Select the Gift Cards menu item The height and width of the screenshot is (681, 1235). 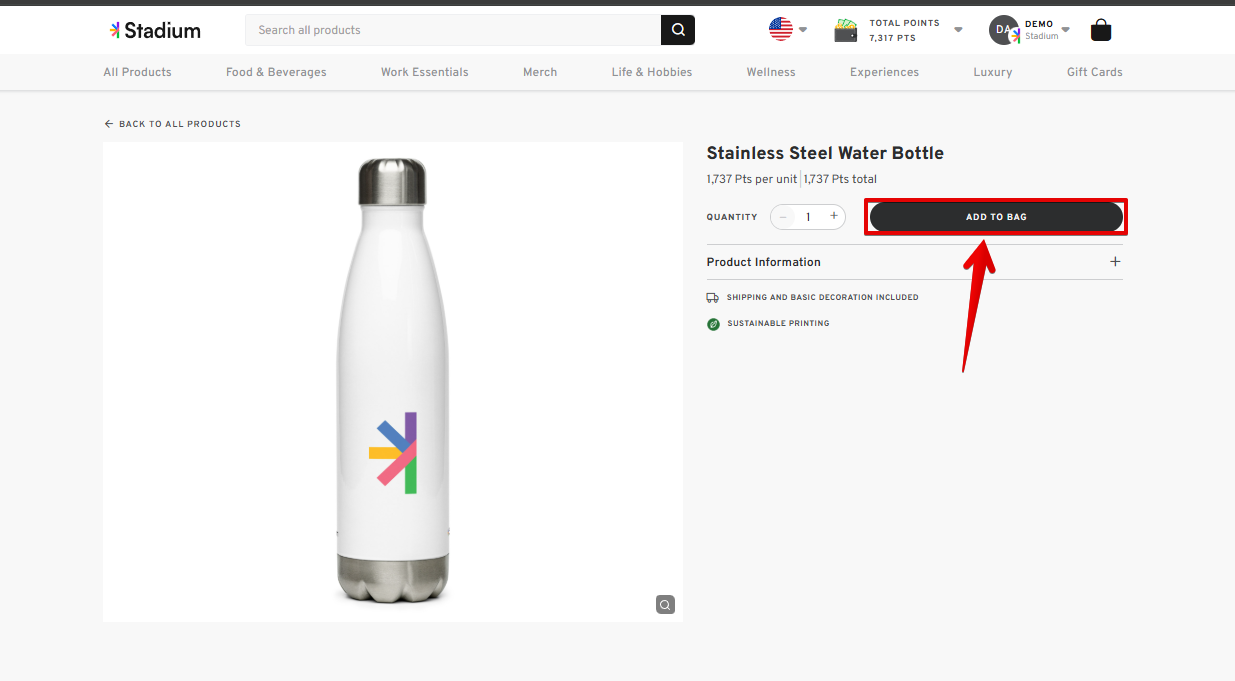1094,72
